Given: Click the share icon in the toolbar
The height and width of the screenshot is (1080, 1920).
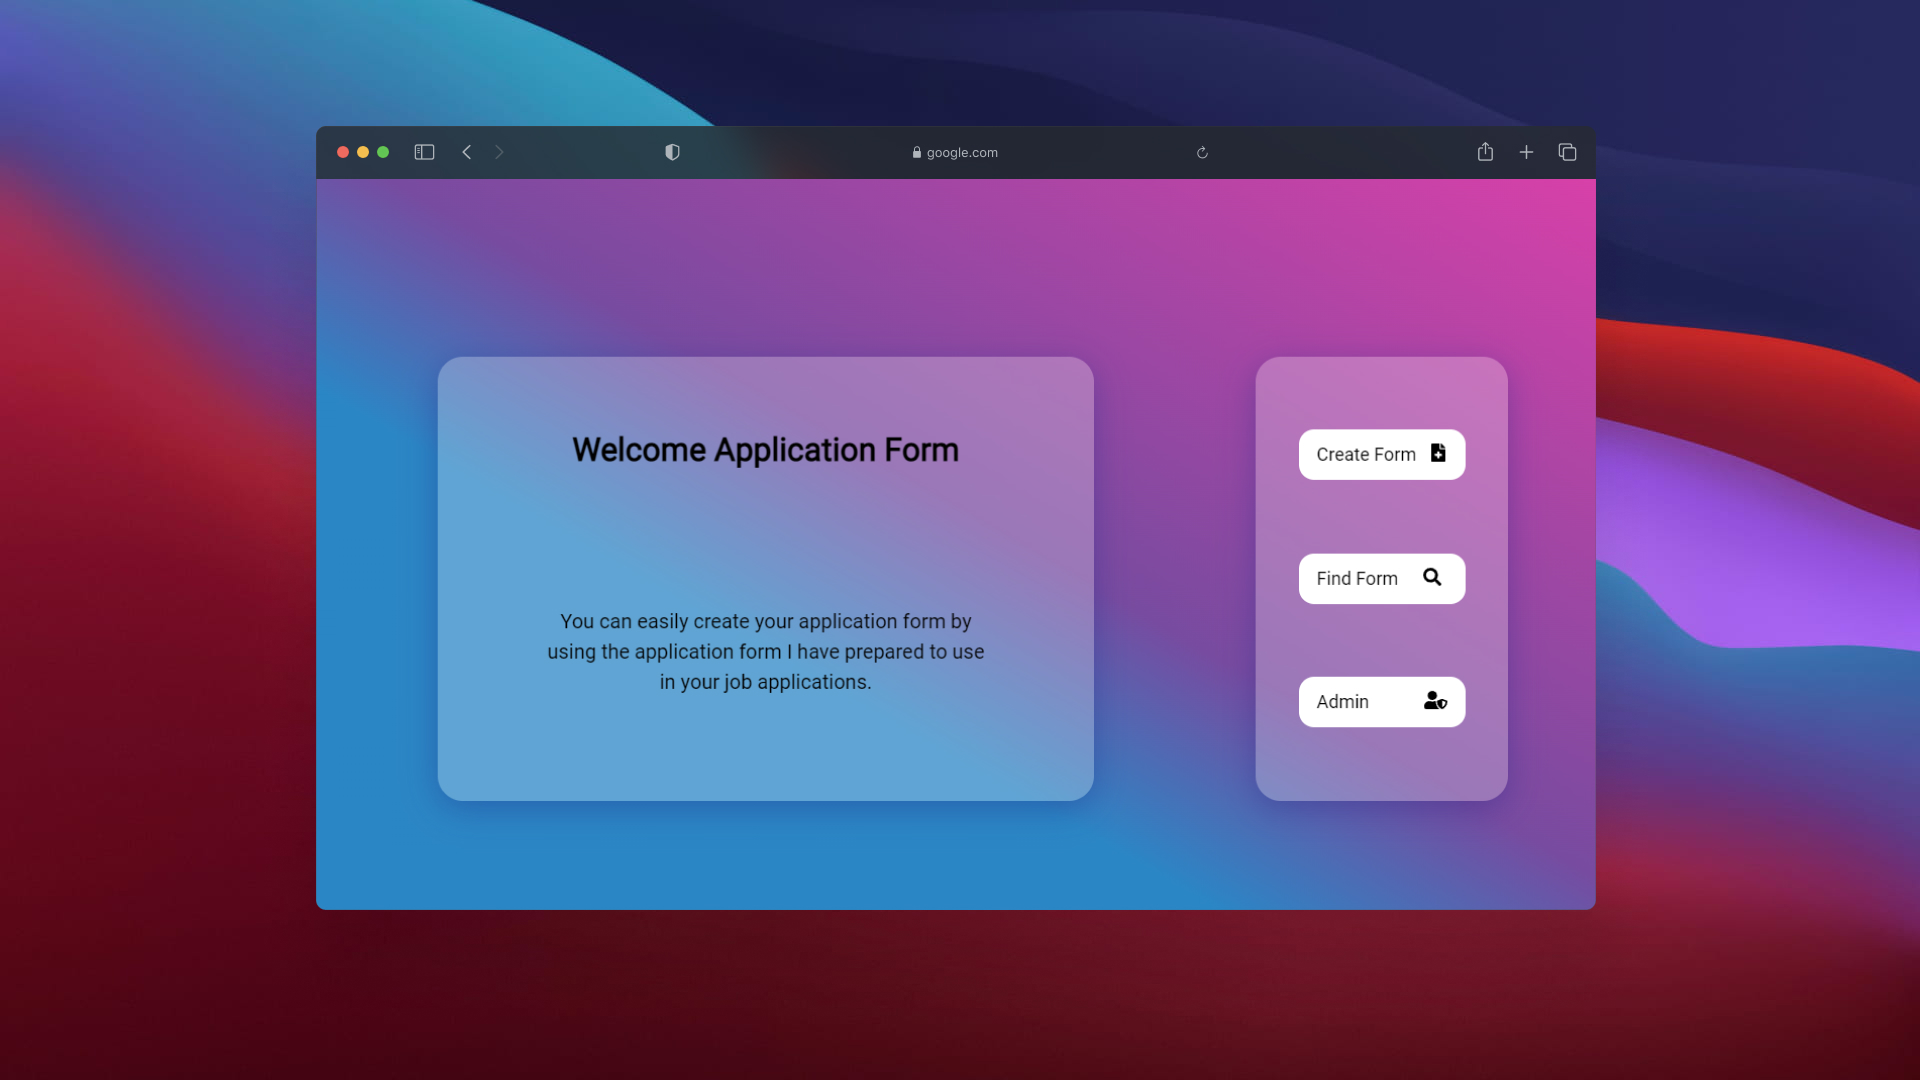Looking at the screenshot, I should [x=1485, y=152].
